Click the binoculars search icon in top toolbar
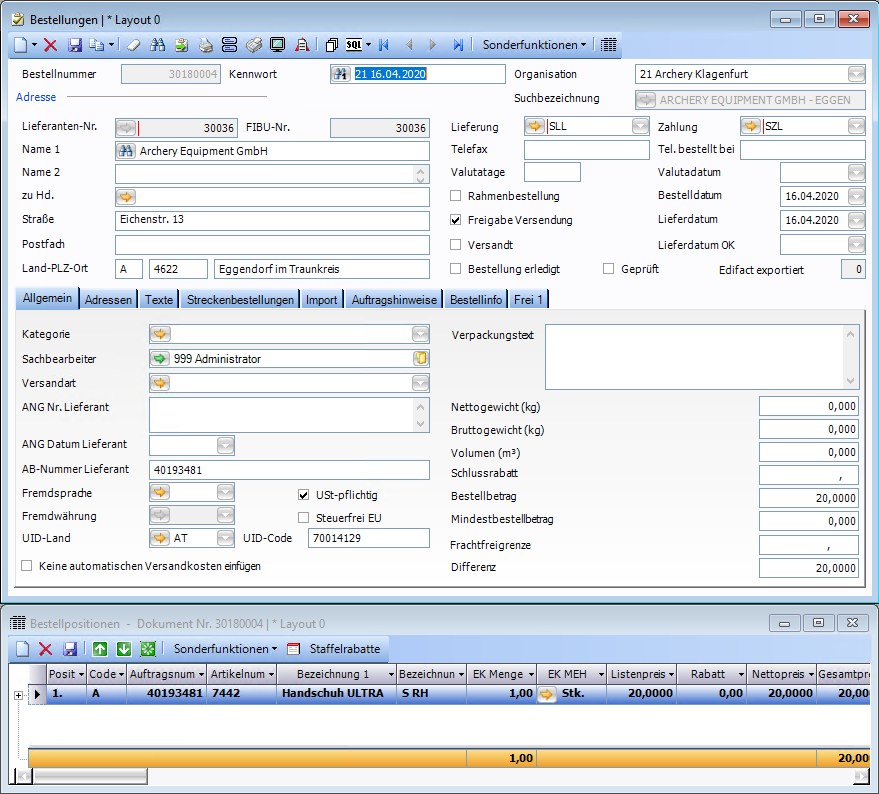 point(158,45)
